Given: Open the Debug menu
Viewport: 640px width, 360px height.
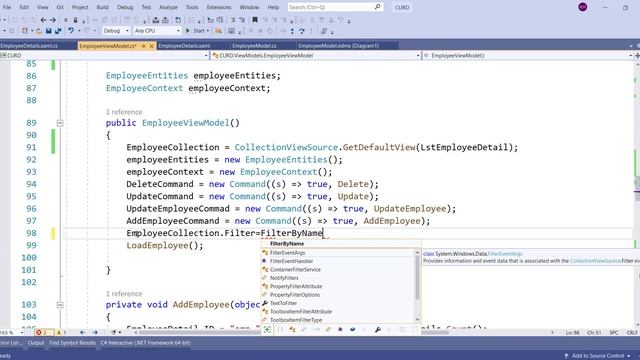Looking at the screenshot, I should point(125,7).
